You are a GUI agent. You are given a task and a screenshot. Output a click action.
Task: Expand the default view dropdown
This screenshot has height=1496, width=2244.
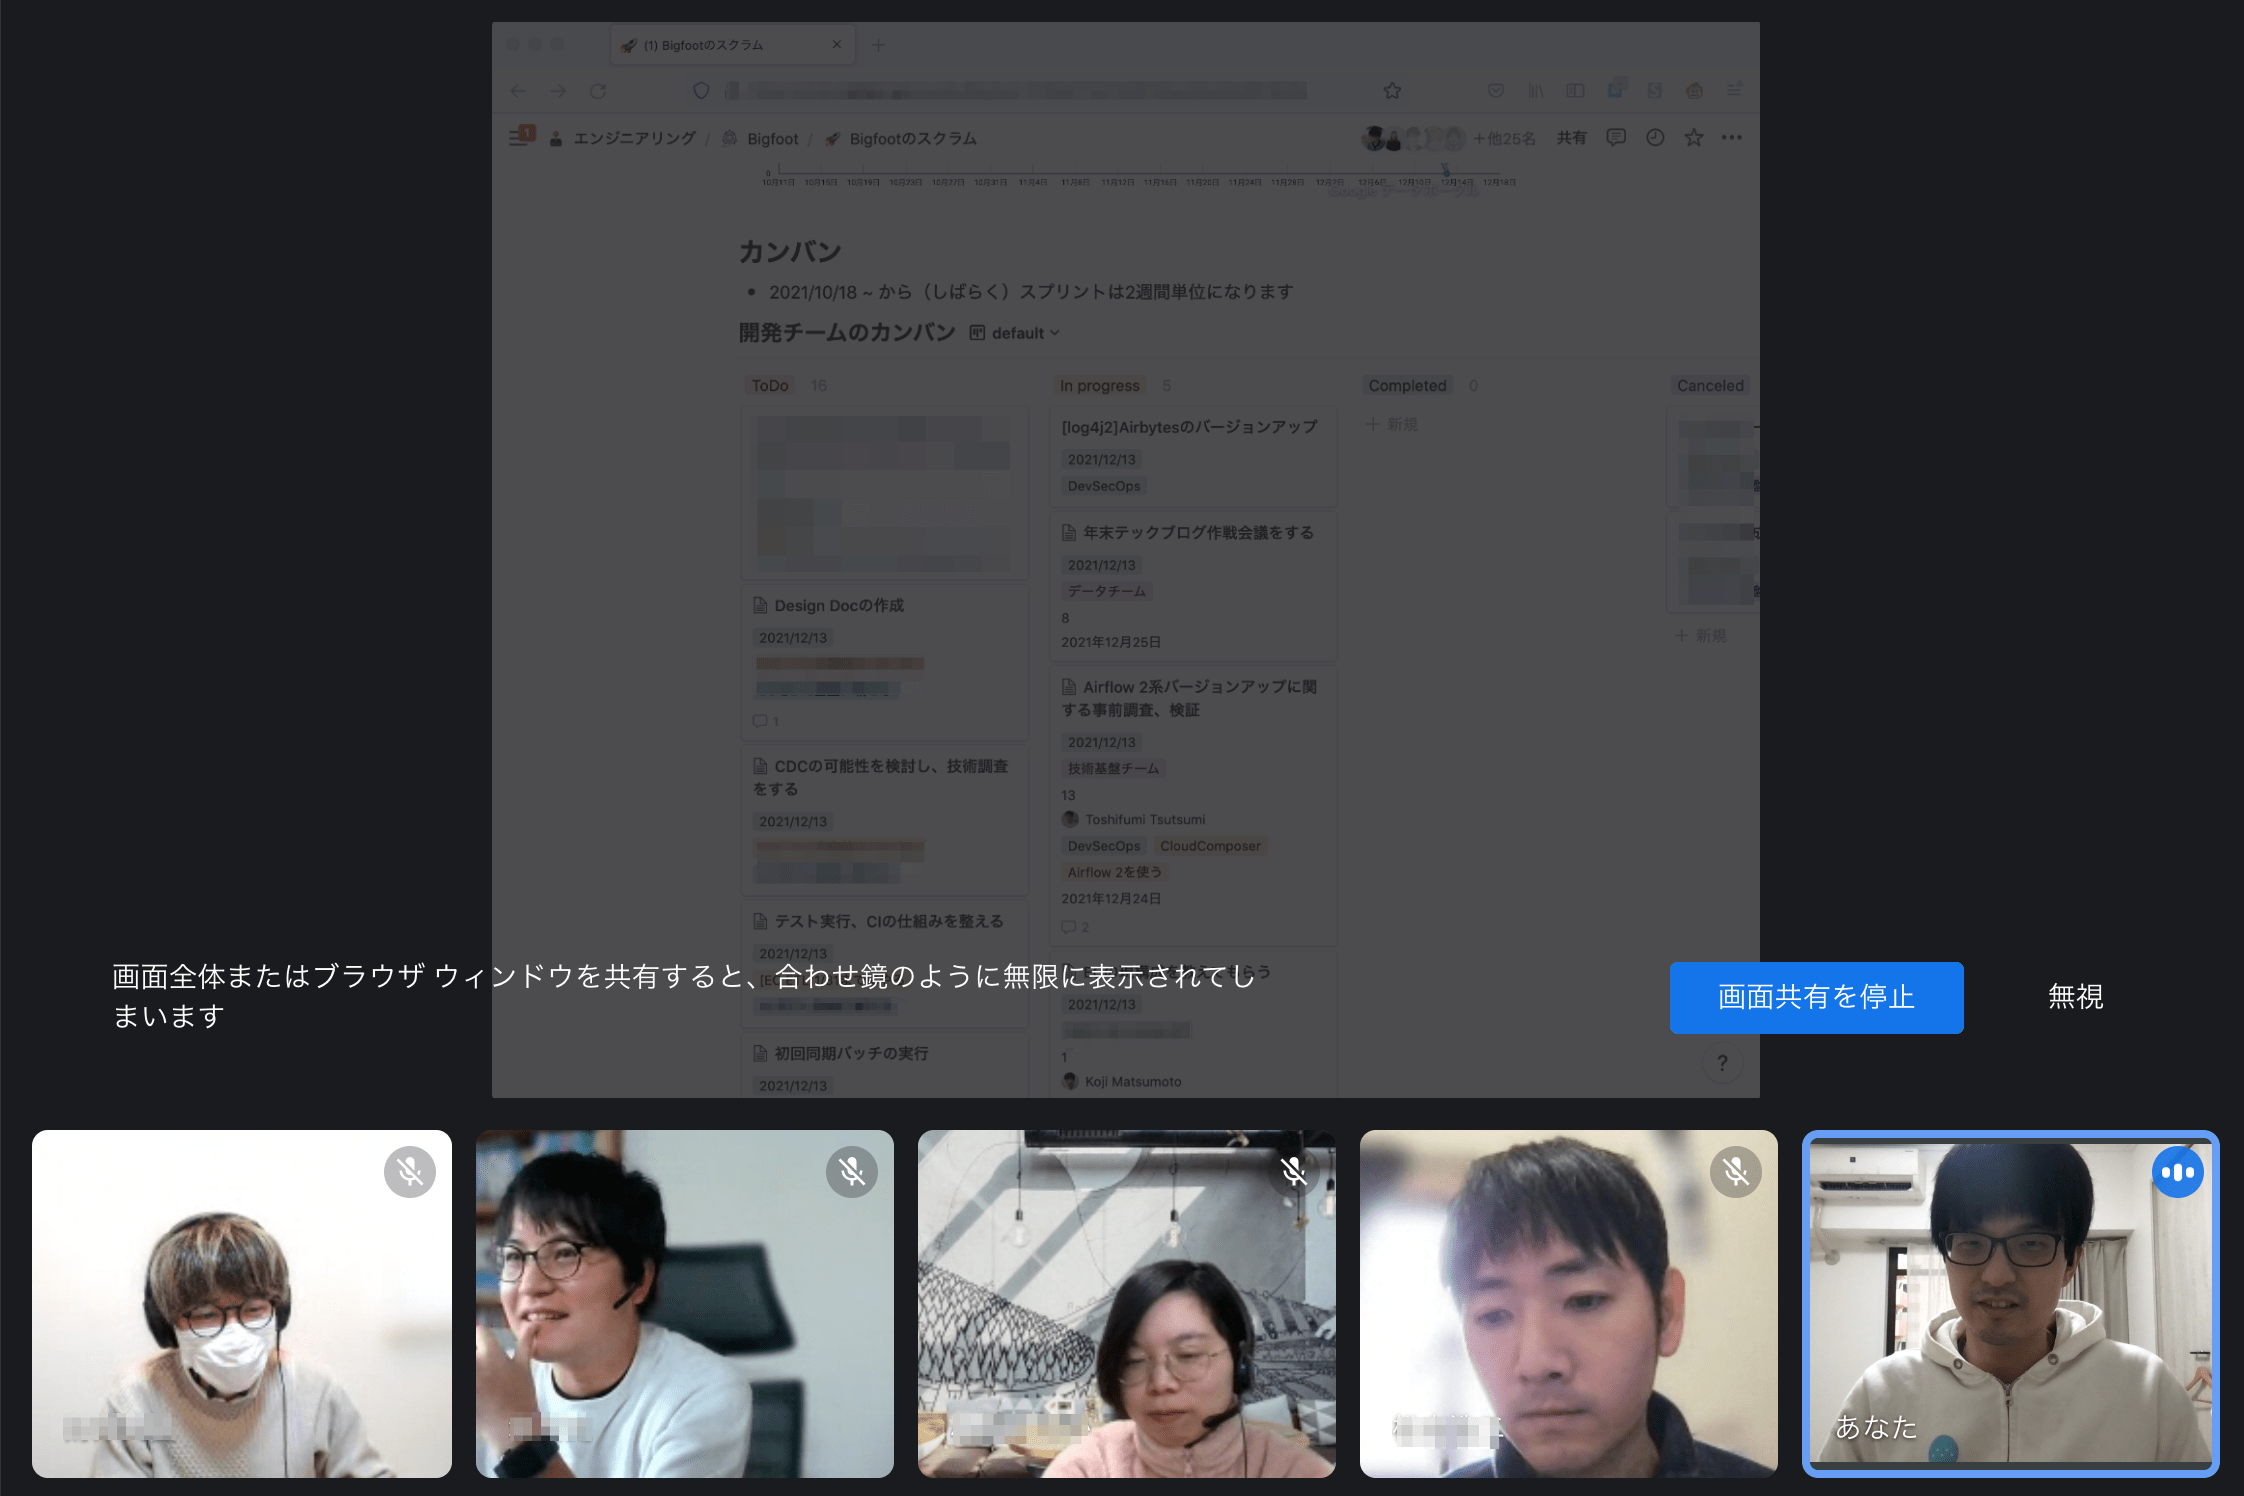click(x=1016, y=333)
